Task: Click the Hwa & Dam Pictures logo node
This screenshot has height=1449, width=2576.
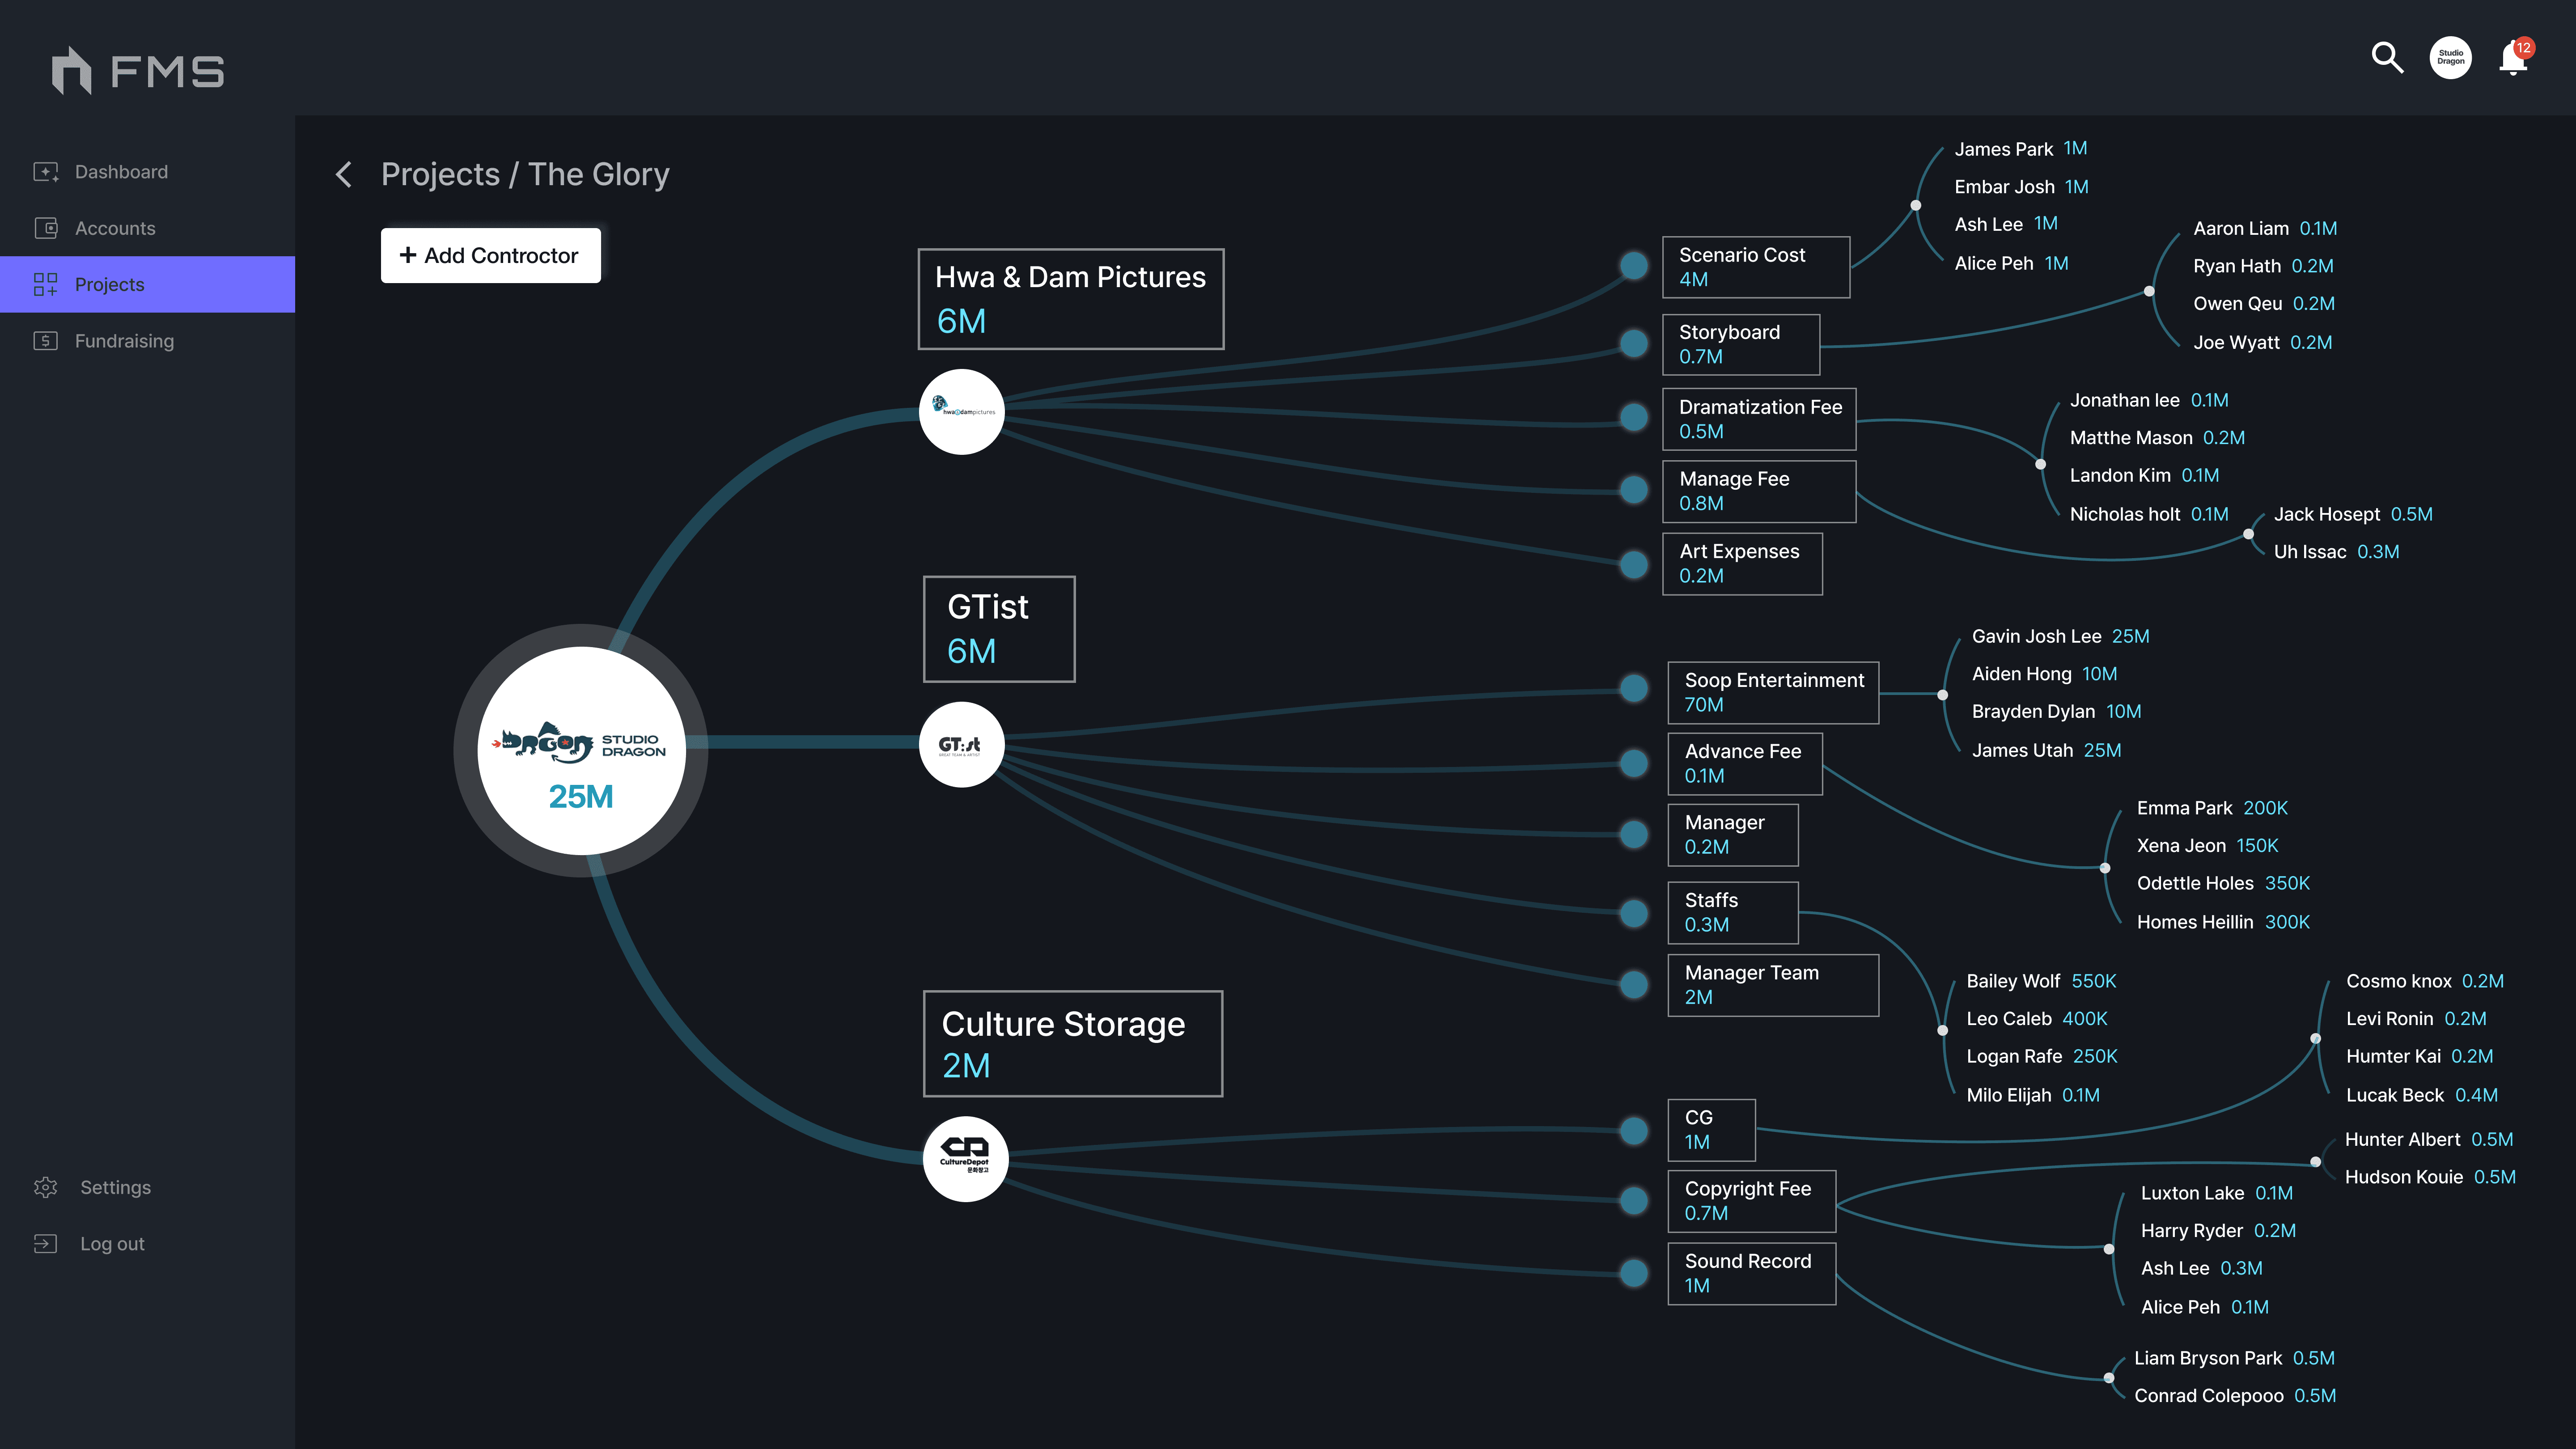Action: coord(961,412)
